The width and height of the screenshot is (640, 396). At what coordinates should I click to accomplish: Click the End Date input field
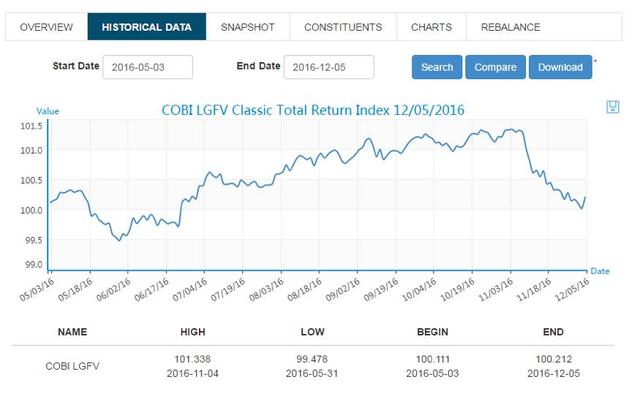pyautogui.click(x=329, y=67)
